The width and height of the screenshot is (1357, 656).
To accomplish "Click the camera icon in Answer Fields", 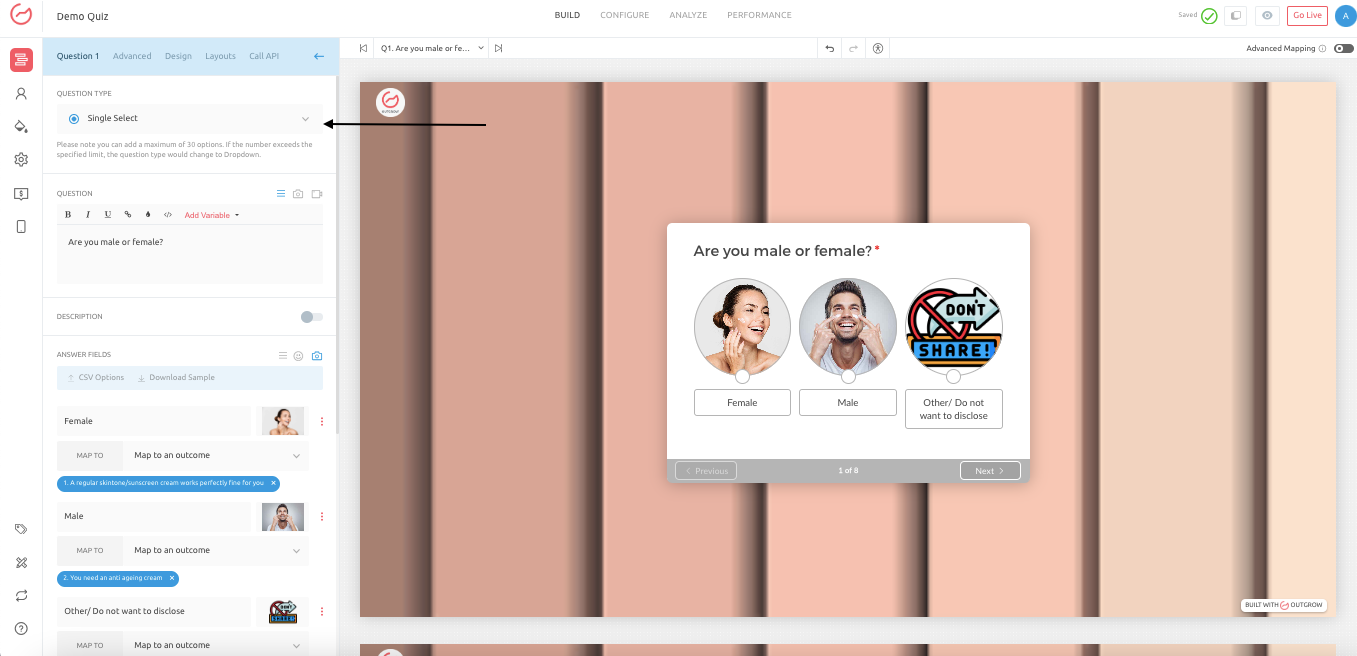I will (317, 355).
